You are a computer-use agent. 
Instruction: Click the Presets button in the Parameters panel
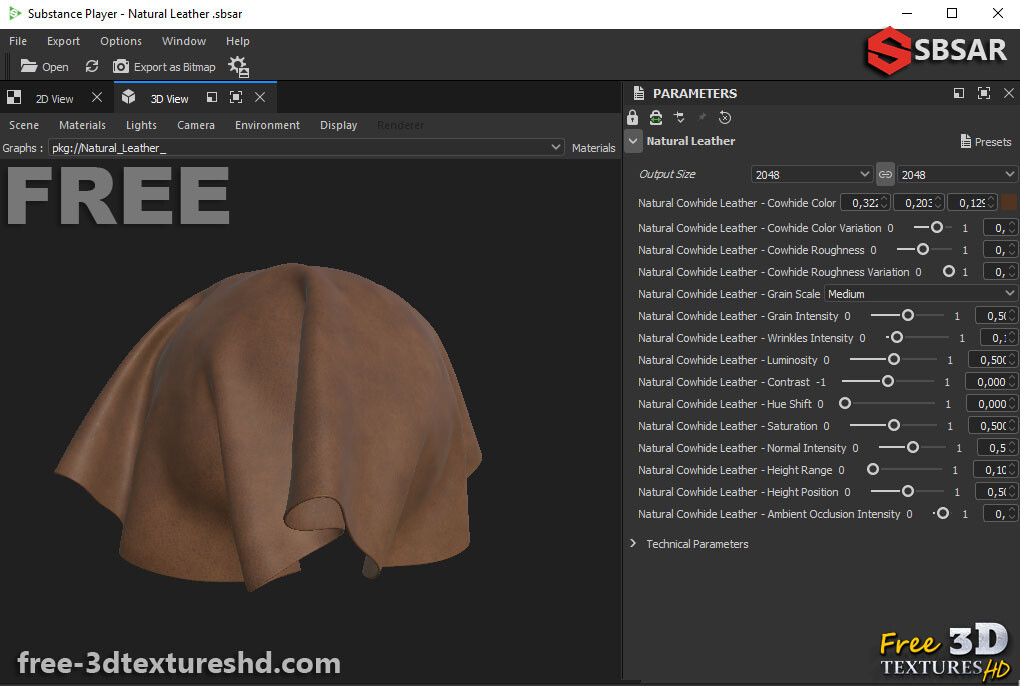click(x=985, y=141)
